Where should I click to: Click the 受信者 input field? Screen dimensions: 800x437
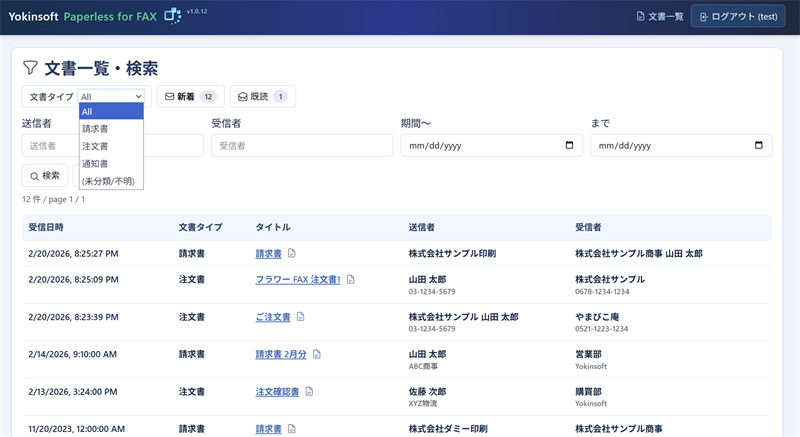pyautogui.click(x=302, y=145)
